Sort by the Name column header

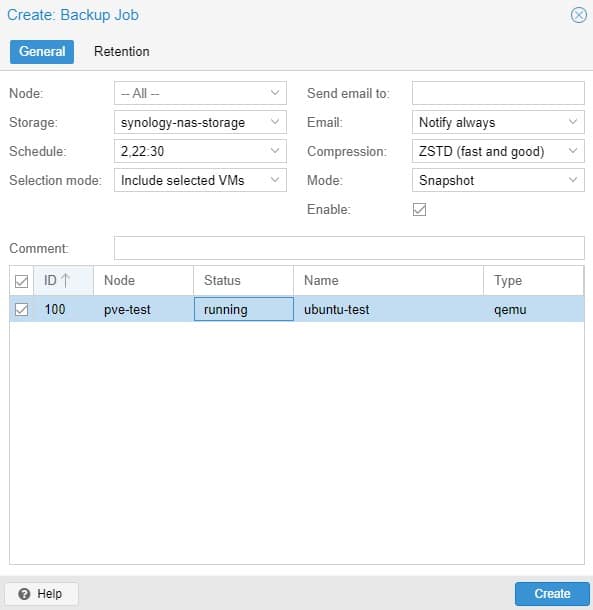point(388,280)
